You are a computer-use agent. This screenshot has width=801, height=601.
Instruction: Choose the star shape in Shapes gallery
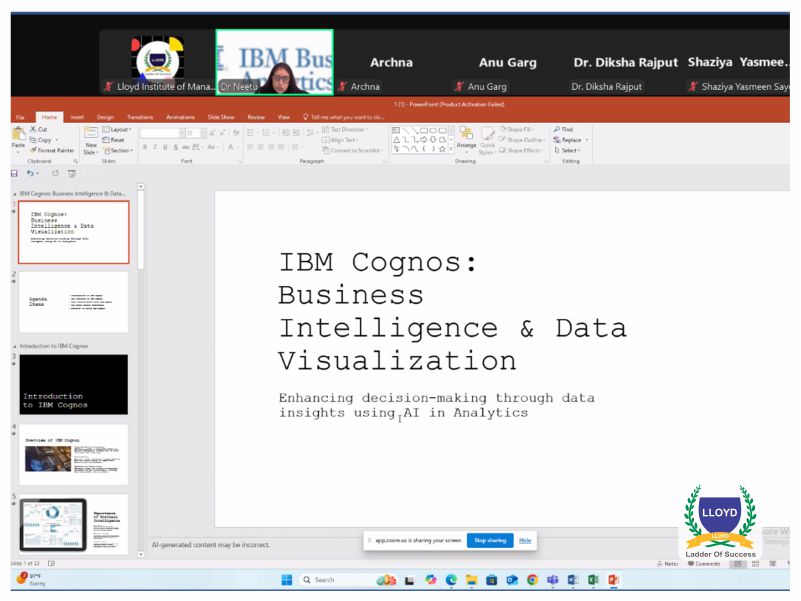442,149
